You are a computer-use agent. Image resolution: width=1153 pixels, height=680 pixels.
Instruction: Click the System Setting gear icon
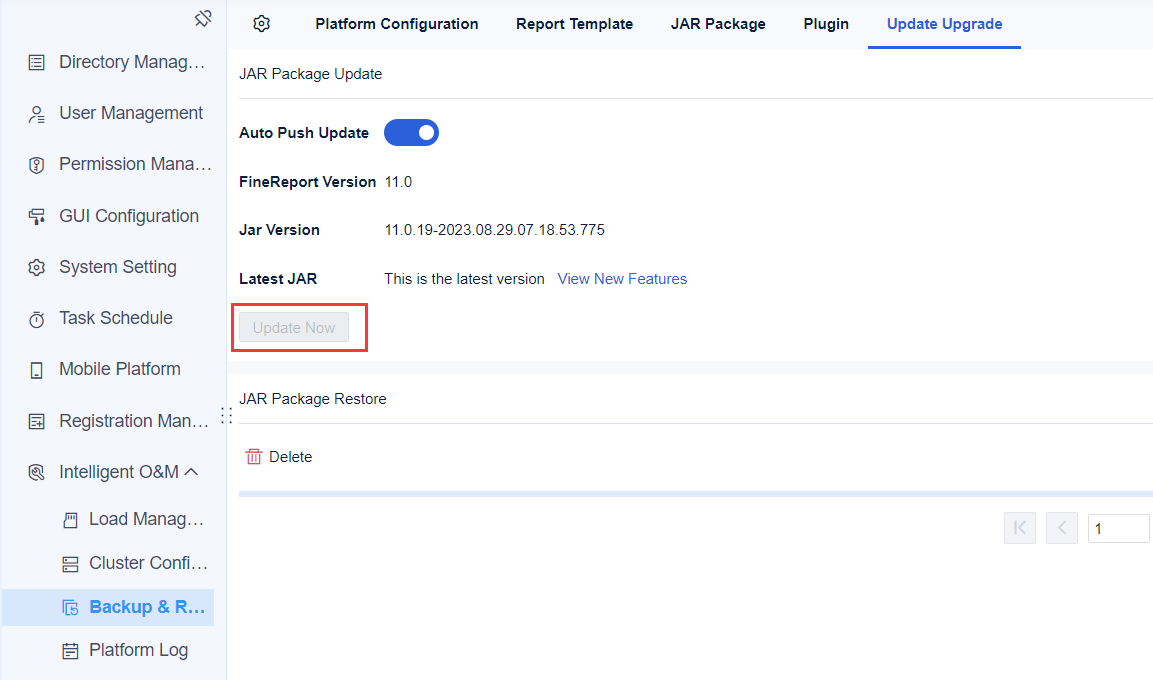click(36, 268)
